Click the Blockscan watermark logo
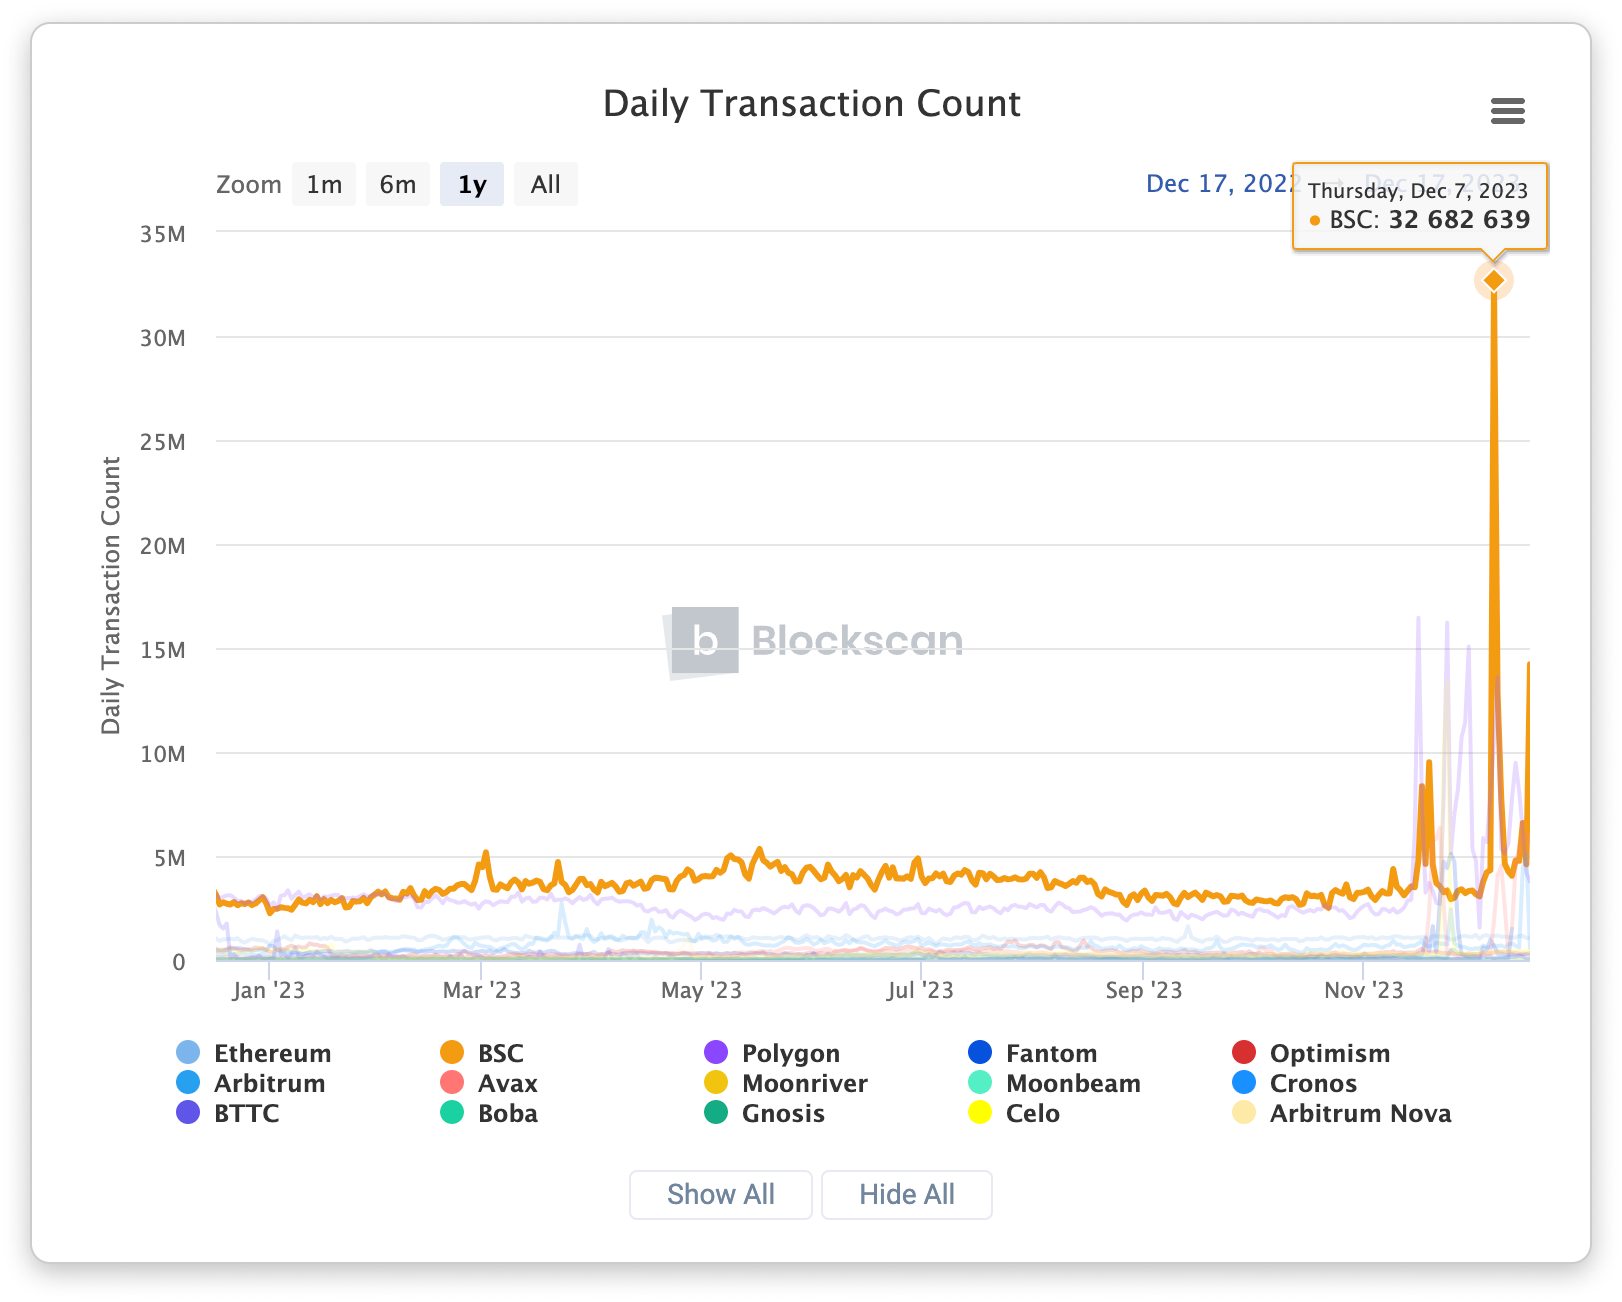Screen dimensions: 1622x1302 tap(814, 641)
